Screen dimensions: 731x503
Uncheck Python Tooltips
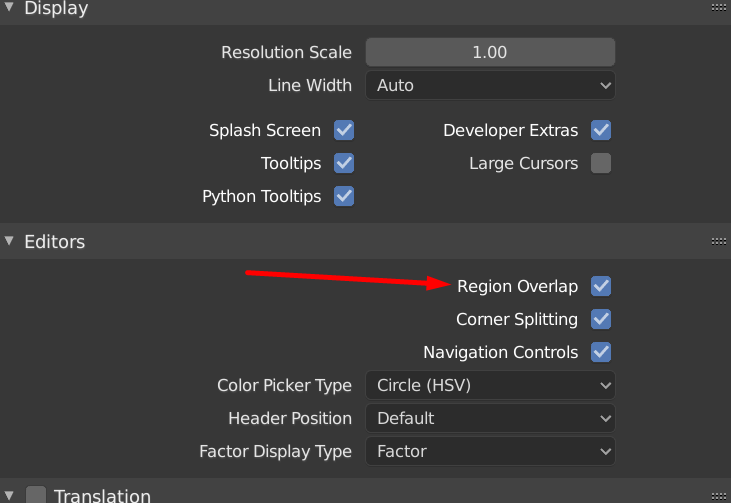click(345, 196)
